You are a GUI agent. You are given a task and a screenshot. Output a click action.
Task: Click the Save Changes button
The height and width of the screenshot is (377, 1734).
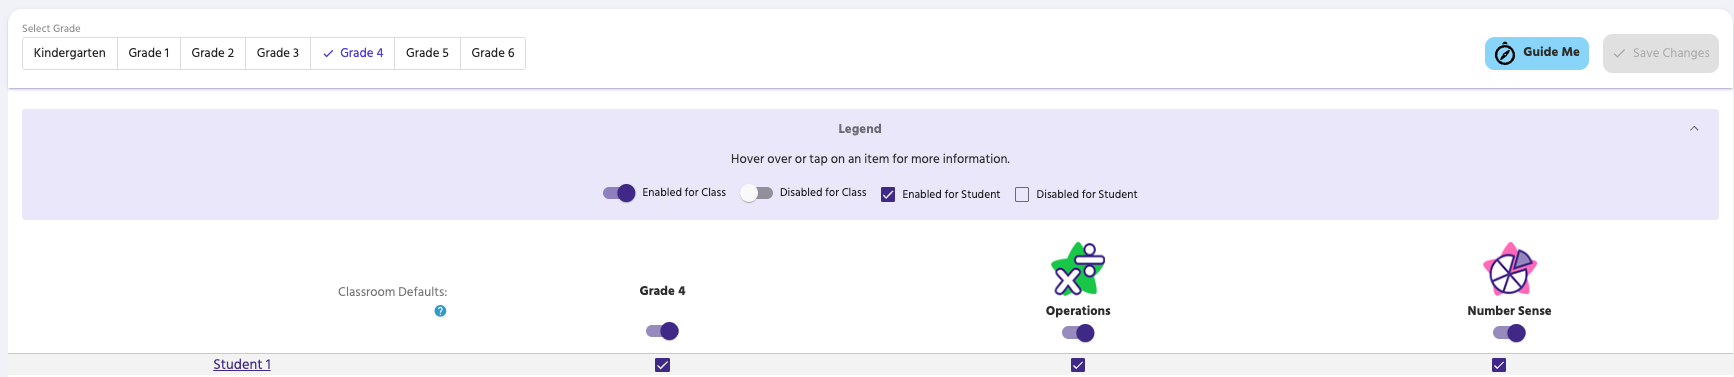coord(1661,53)
